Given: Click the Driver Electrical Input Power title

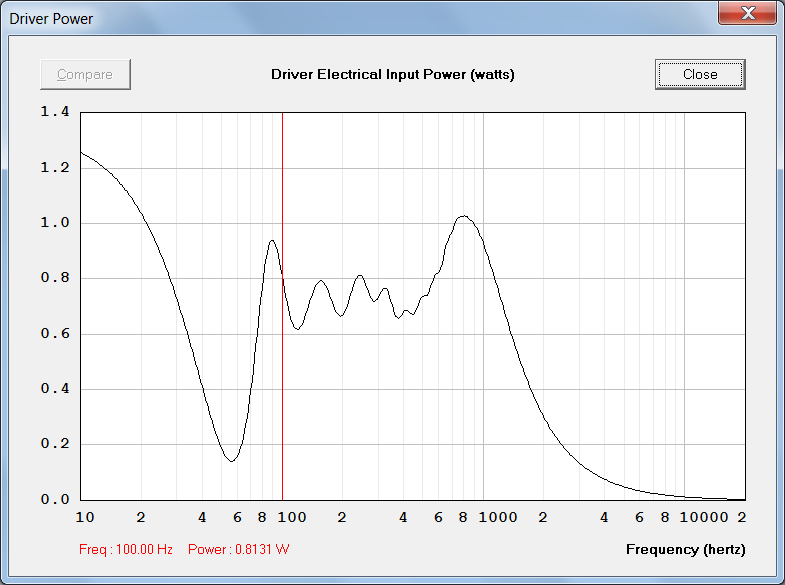Looking at the screenshot, I should click(x=392, y=75).
